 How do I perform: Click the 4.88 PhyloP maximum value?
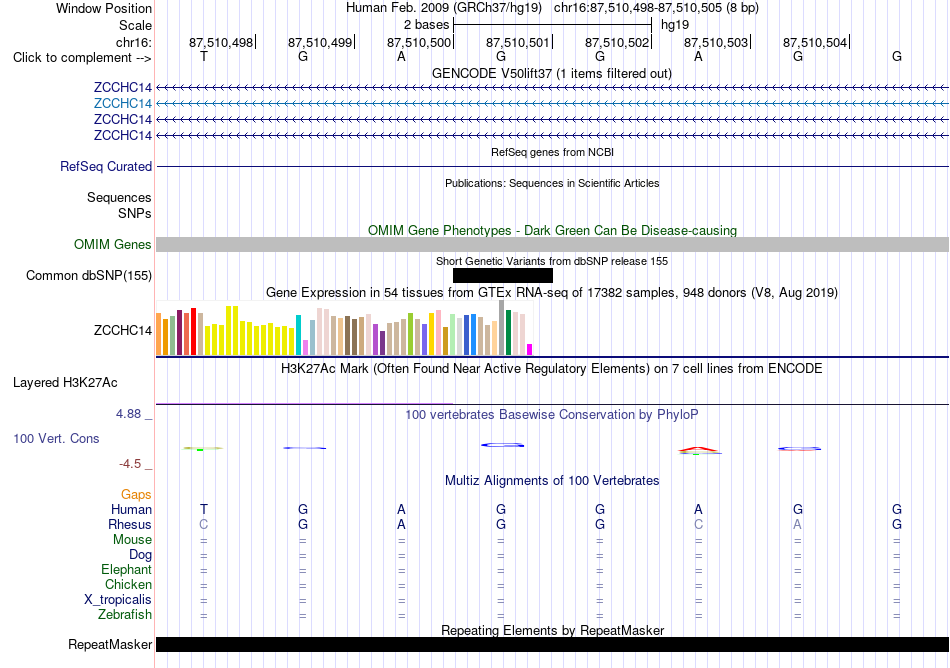(128, 414)
